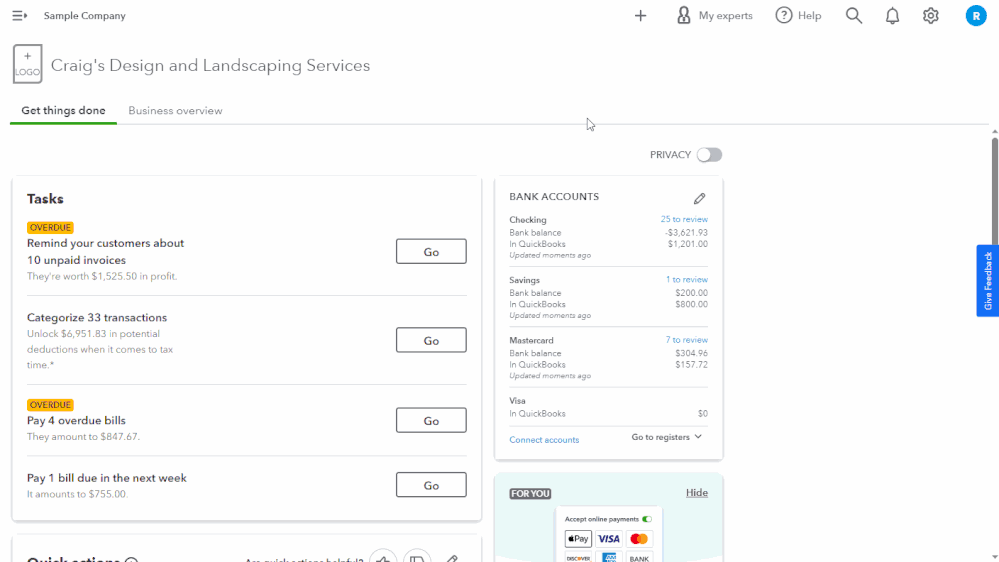999x562 pixels.
Task: View notifications bell
Action: click(892, 15)
